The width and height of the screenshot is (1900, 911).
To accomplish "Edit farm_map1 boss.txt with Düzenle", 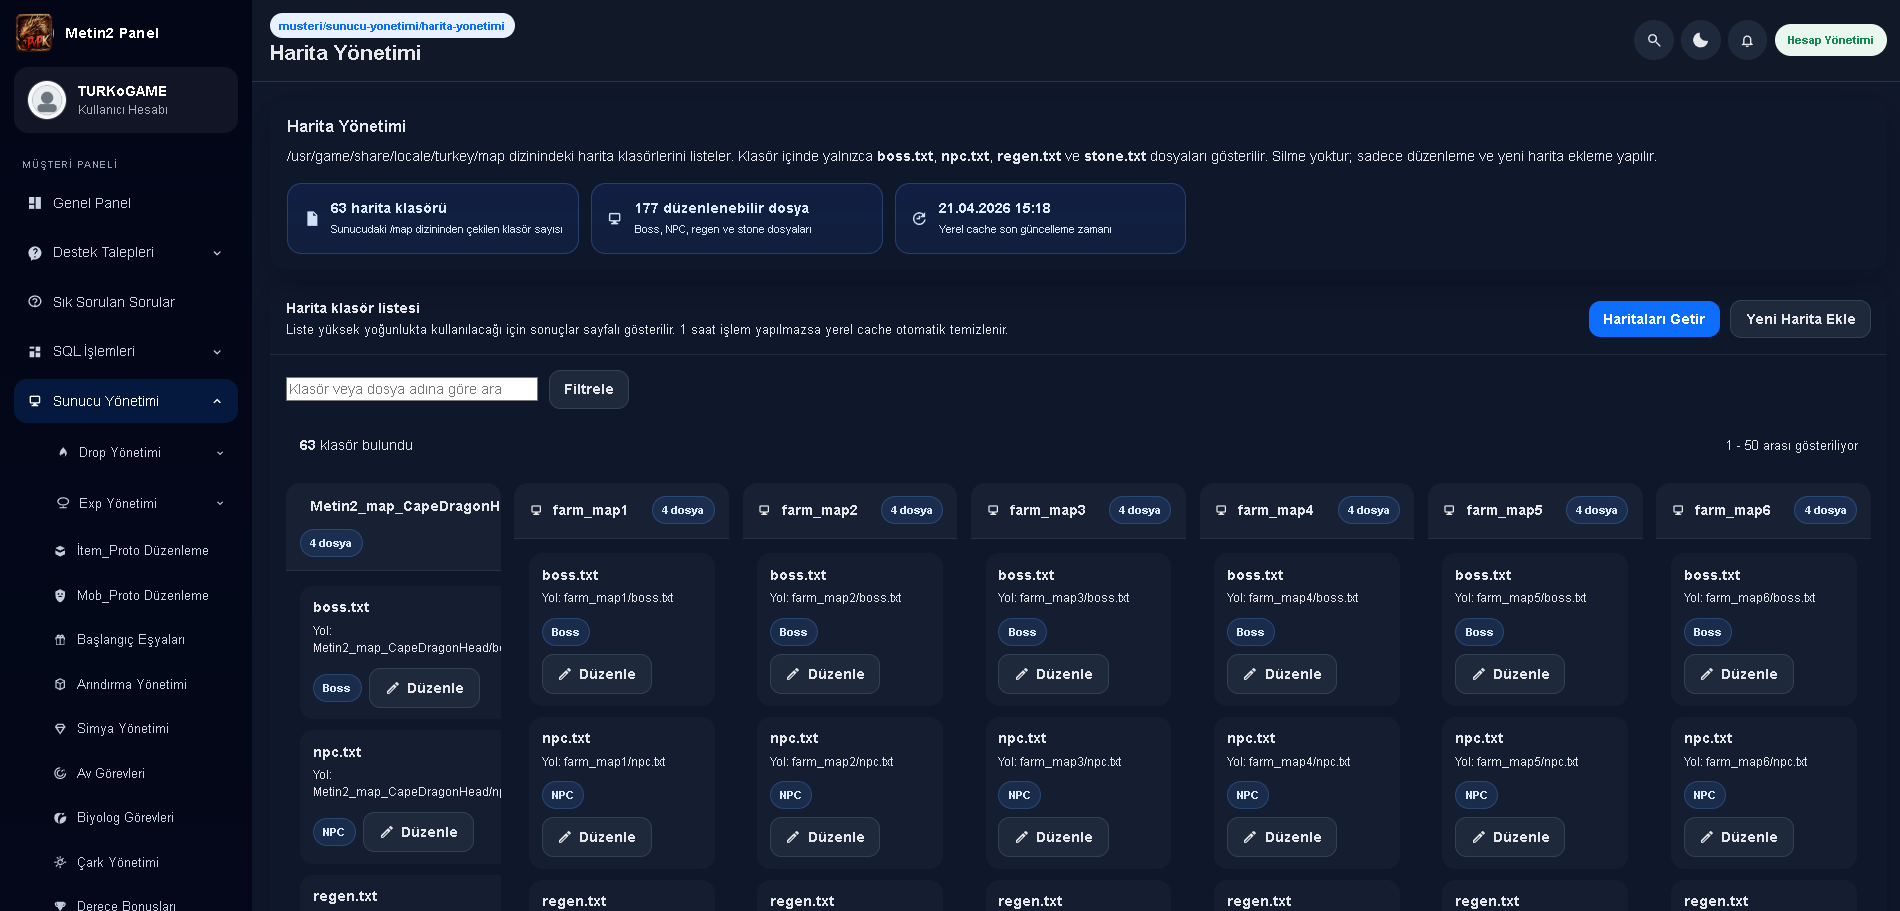I will click(x=597, y=674).
